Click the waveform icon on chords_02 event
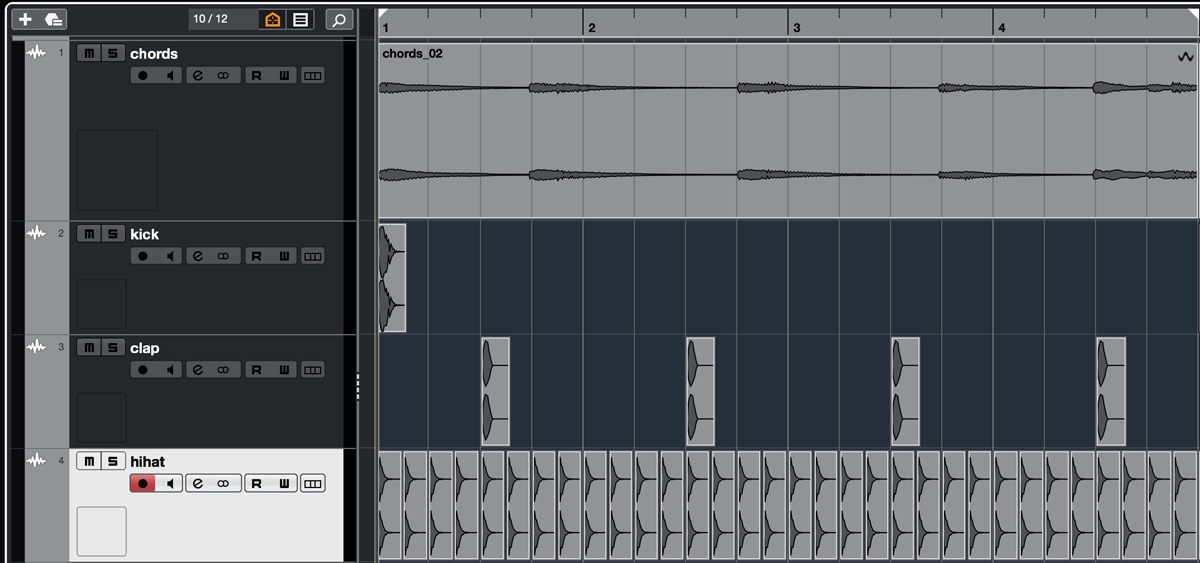Viewport: 1200px width, 563px height. [1186, 58]
